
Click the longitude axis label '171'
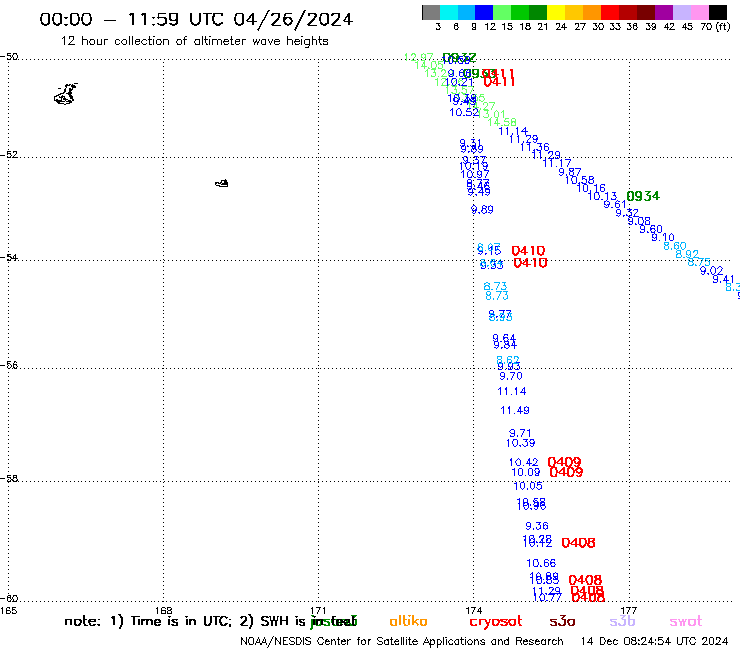[x=319, y=610]
